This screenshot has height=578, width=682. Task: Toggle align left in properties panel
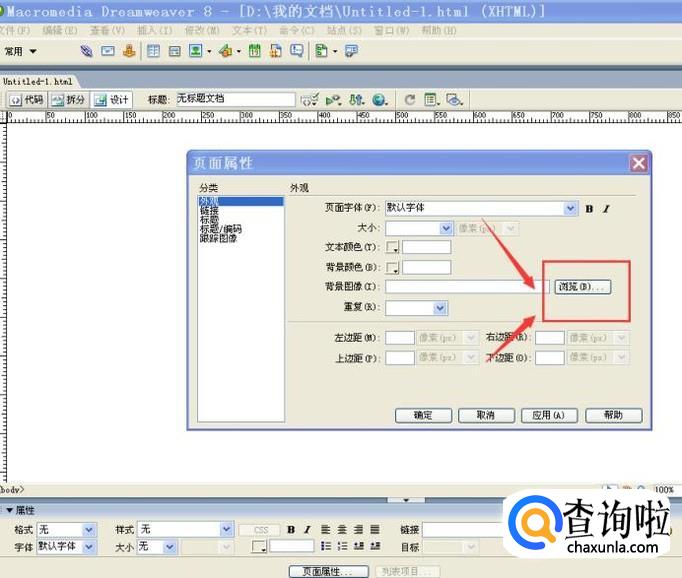[326, 530]
